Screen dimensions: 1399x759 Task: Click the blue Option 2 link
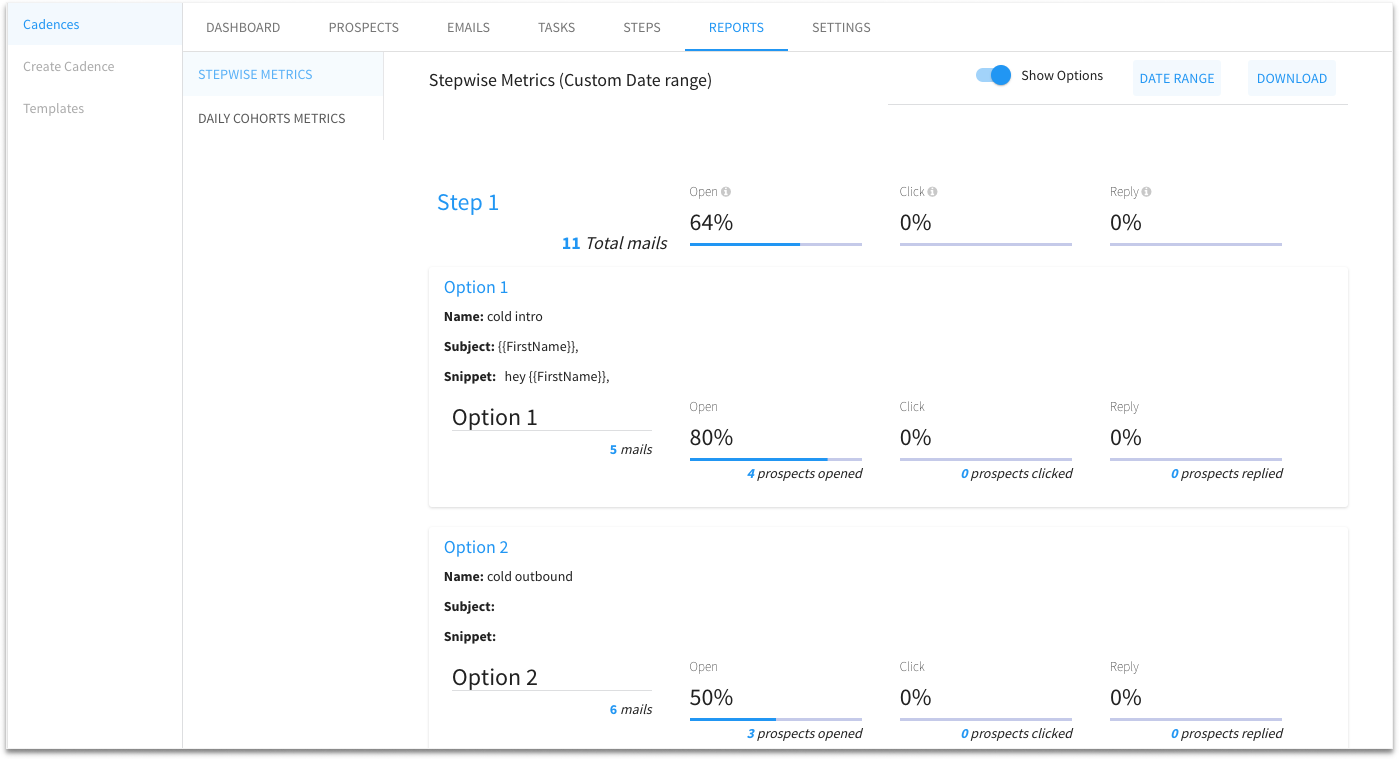pyautogui.click(x=476, y=547)
